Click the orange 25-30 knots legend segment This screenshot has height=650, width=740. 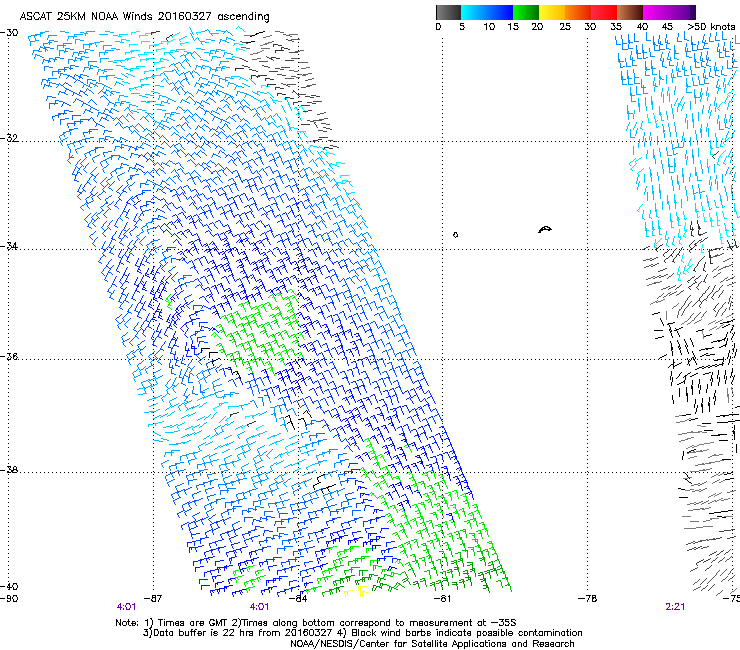click(578, 12)
